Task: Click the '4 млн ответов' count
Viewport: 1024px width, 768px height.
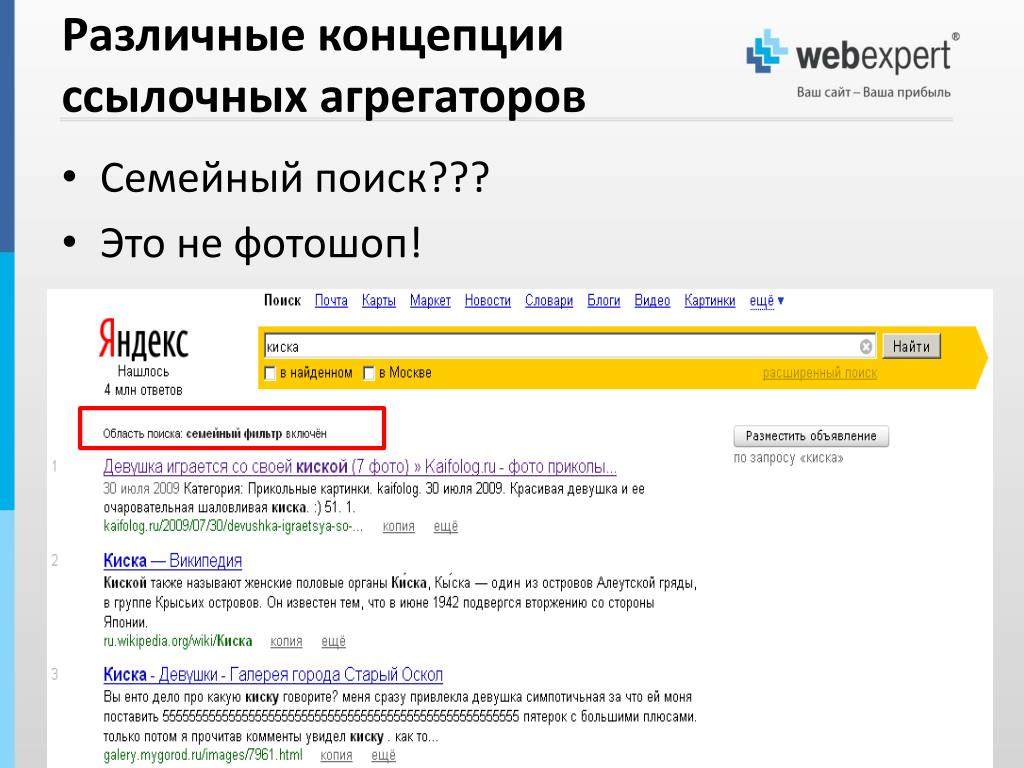Action: coord(143,391)
